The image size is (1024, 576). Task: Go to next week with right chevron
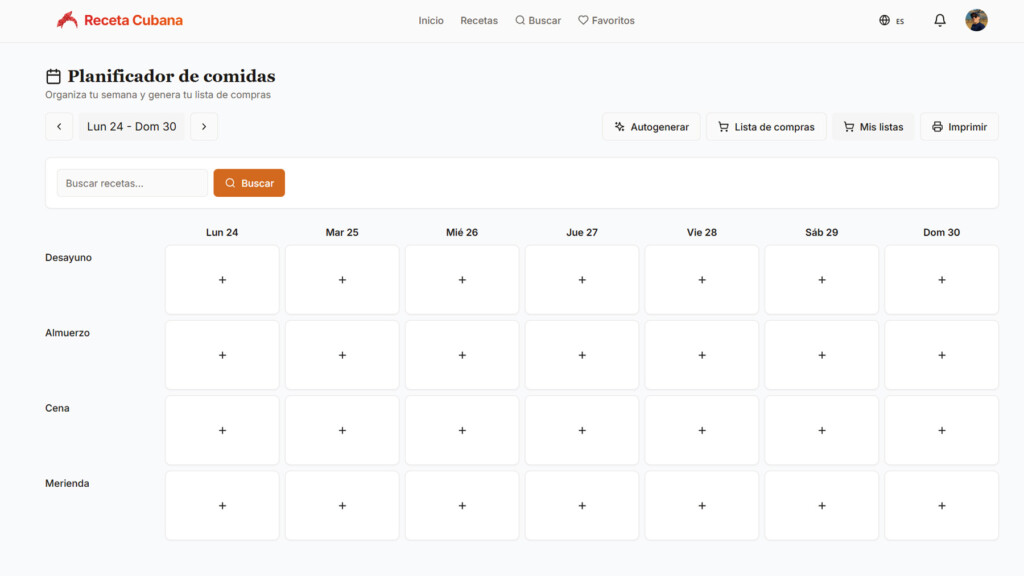[204, 126]
